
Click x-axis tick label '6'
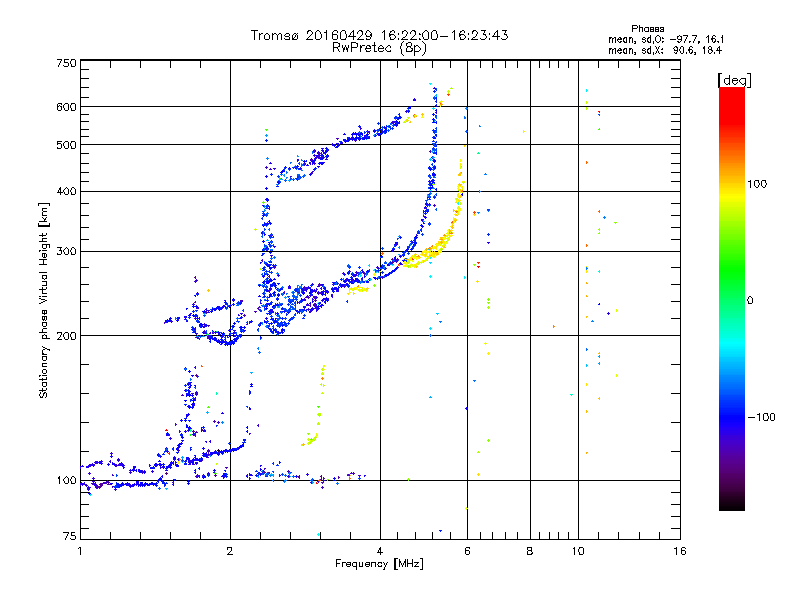click(x=467, y=551)
